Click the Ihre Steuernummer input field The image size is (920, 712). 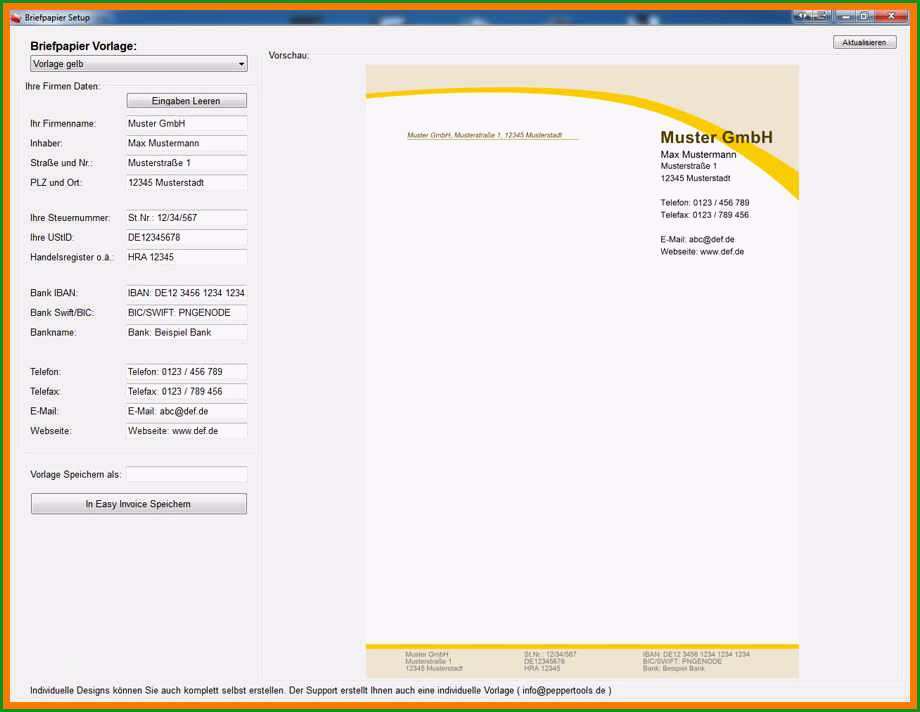[x=187, y=218]
